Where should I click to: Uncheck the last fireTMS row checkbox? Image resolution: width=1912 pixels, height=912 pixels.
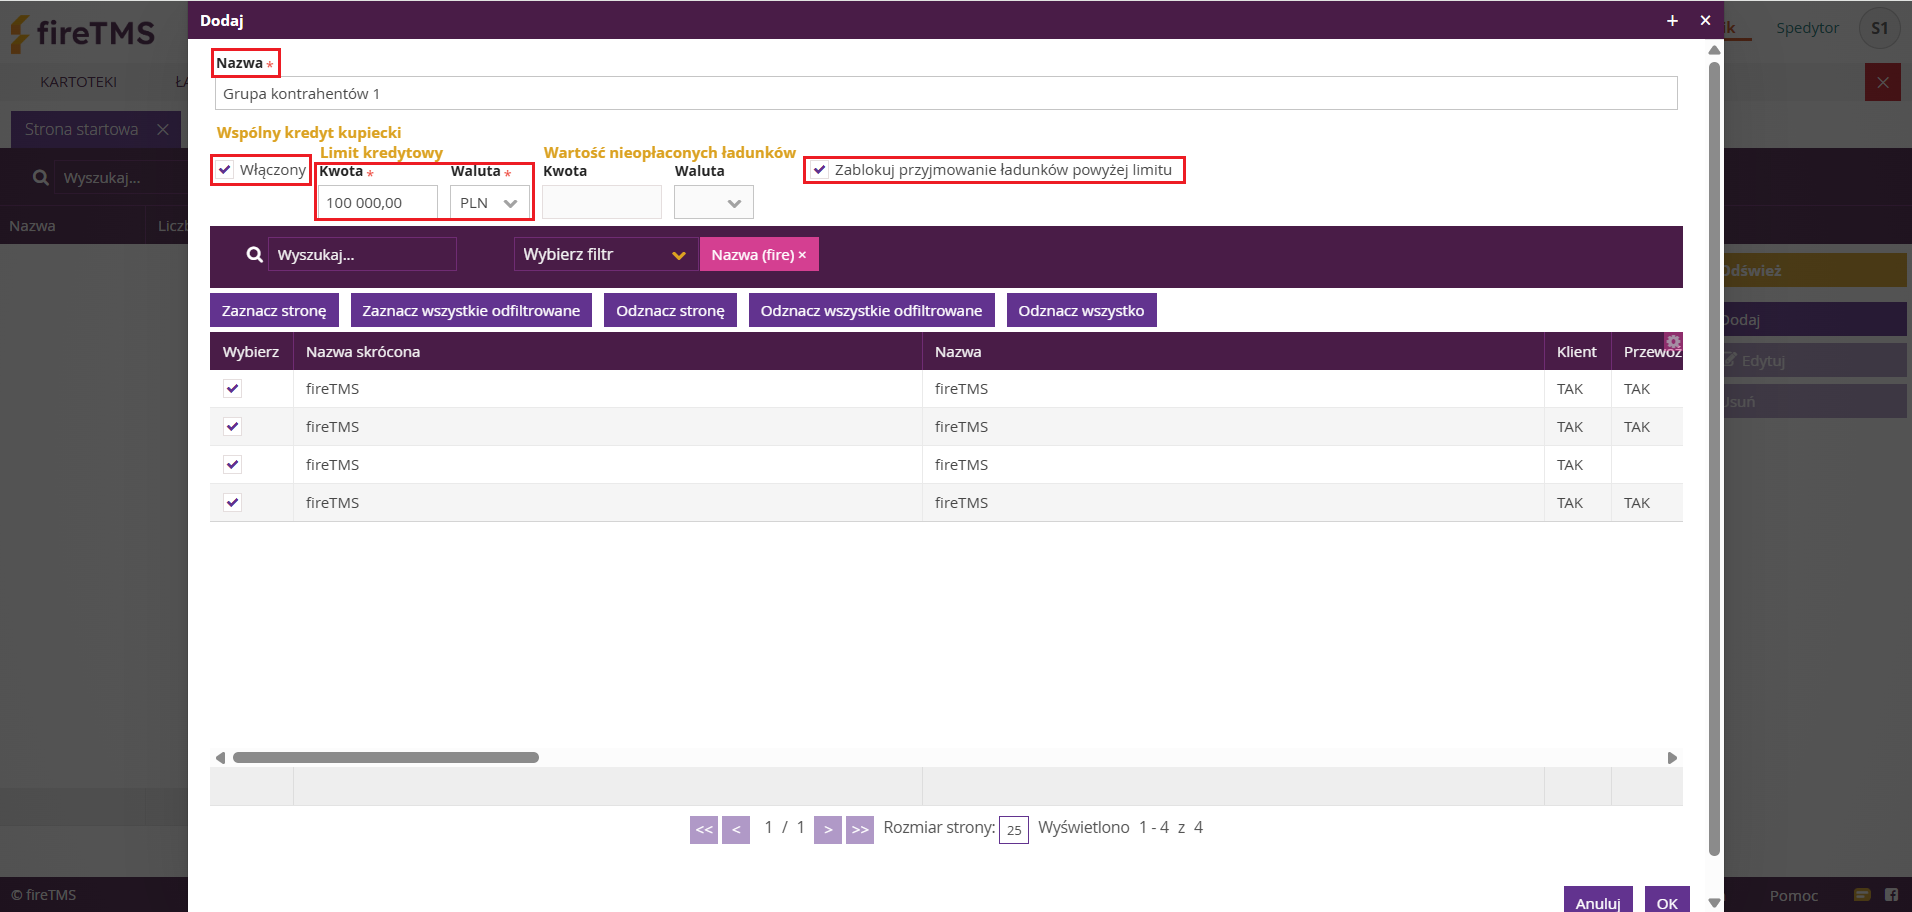coord(233,503)
